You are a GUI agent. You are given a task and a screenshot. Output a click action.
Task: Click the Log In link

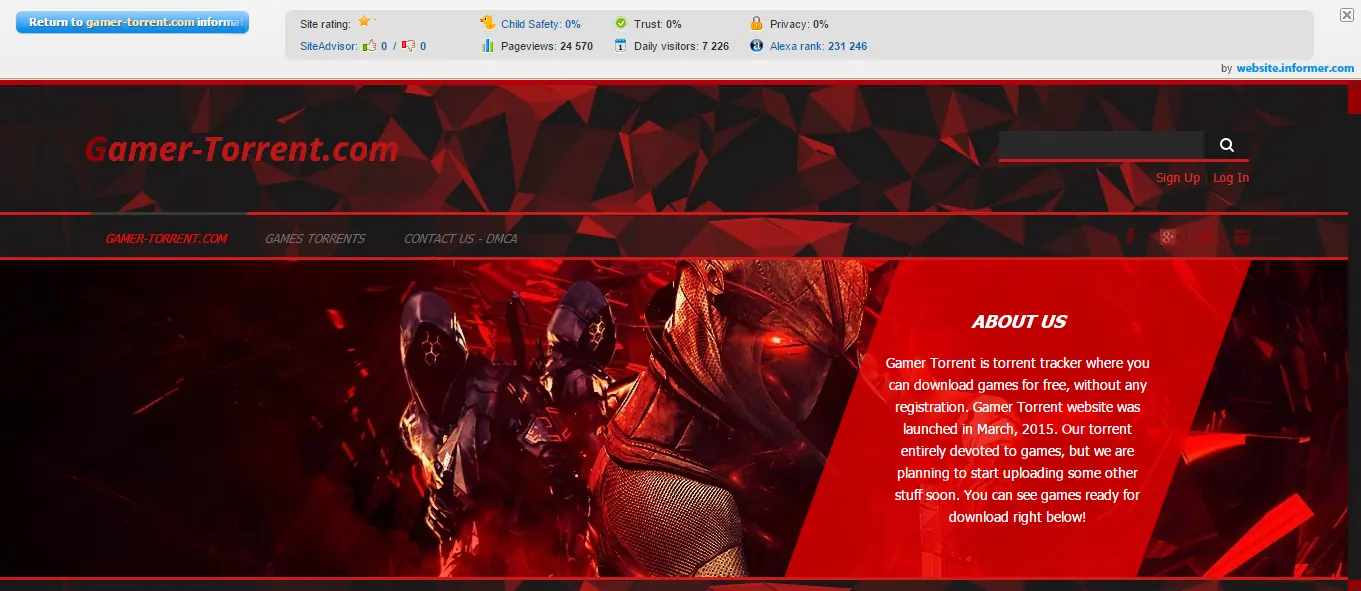pyautogui.click(x=1231, y=178)
